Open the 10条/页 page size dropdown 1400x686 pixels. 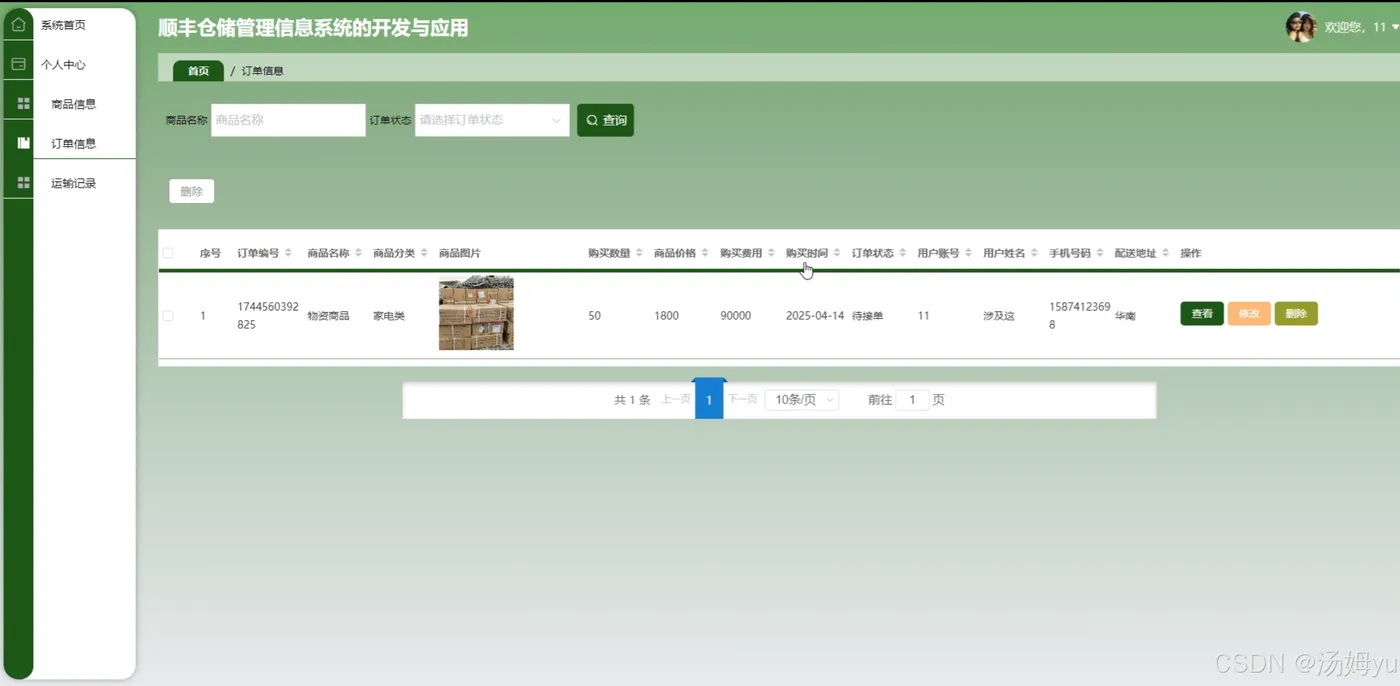(x=802, y=399)
